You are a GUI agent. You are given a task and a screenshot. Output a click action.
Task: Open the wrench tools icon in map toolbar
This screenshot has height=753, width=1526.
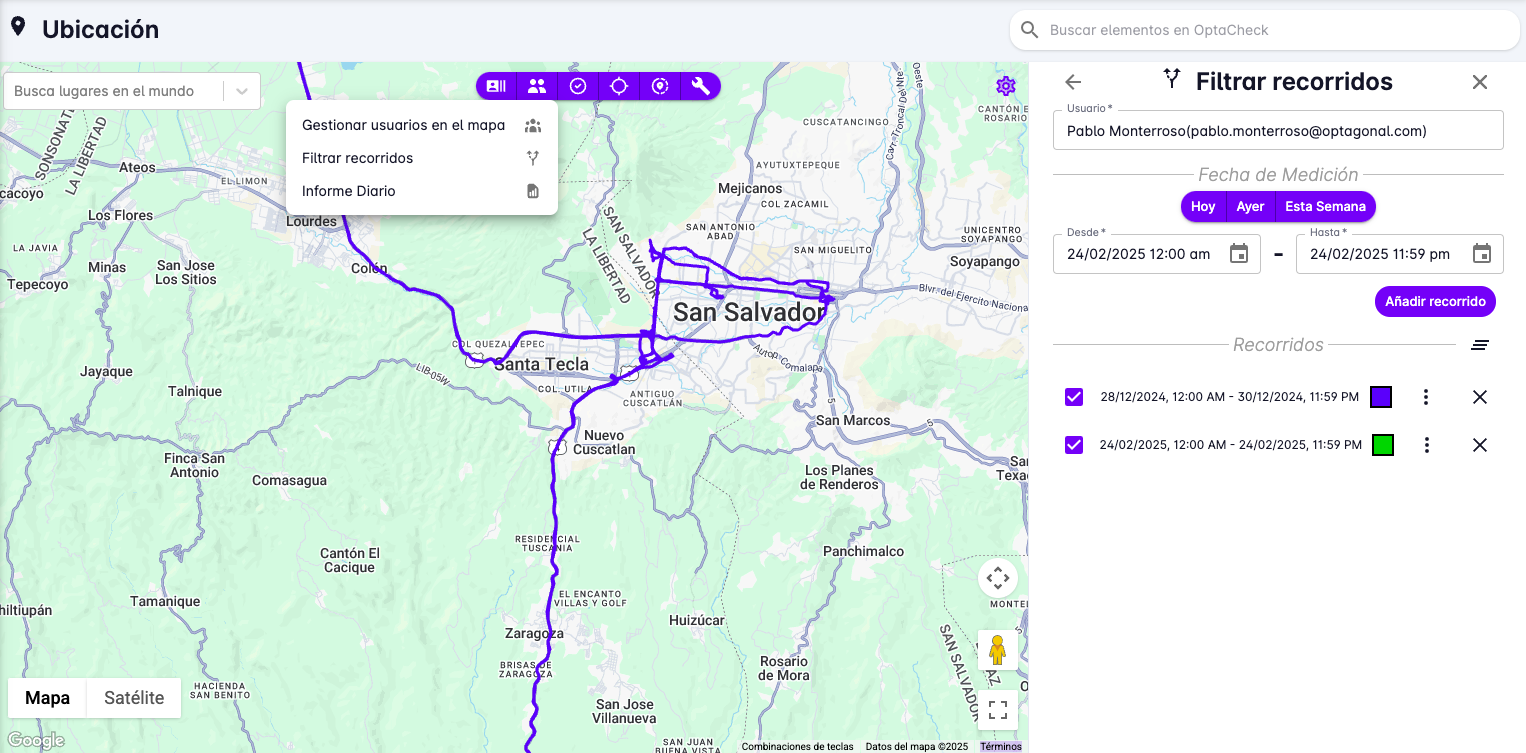[x=701, y=86]
